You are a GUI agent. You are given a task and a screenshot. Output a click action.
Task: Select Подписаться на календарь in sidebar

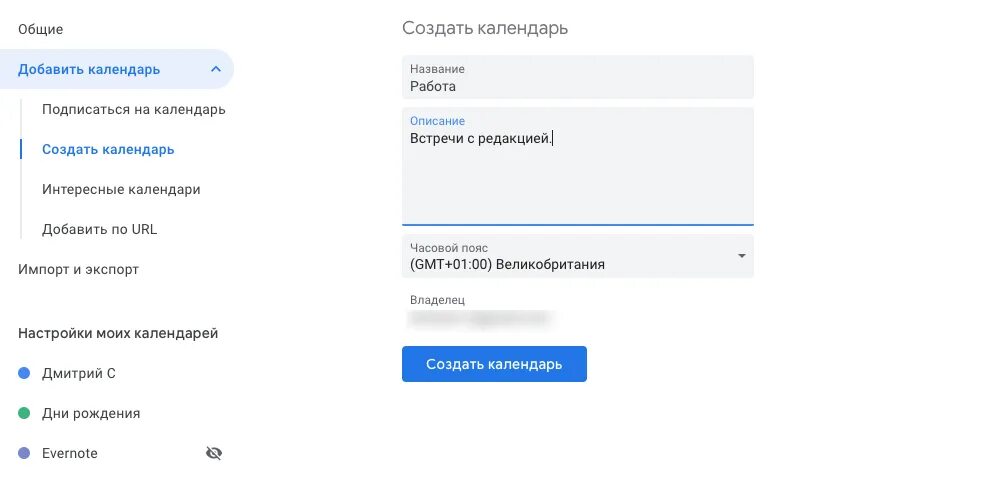pos(134,109)
